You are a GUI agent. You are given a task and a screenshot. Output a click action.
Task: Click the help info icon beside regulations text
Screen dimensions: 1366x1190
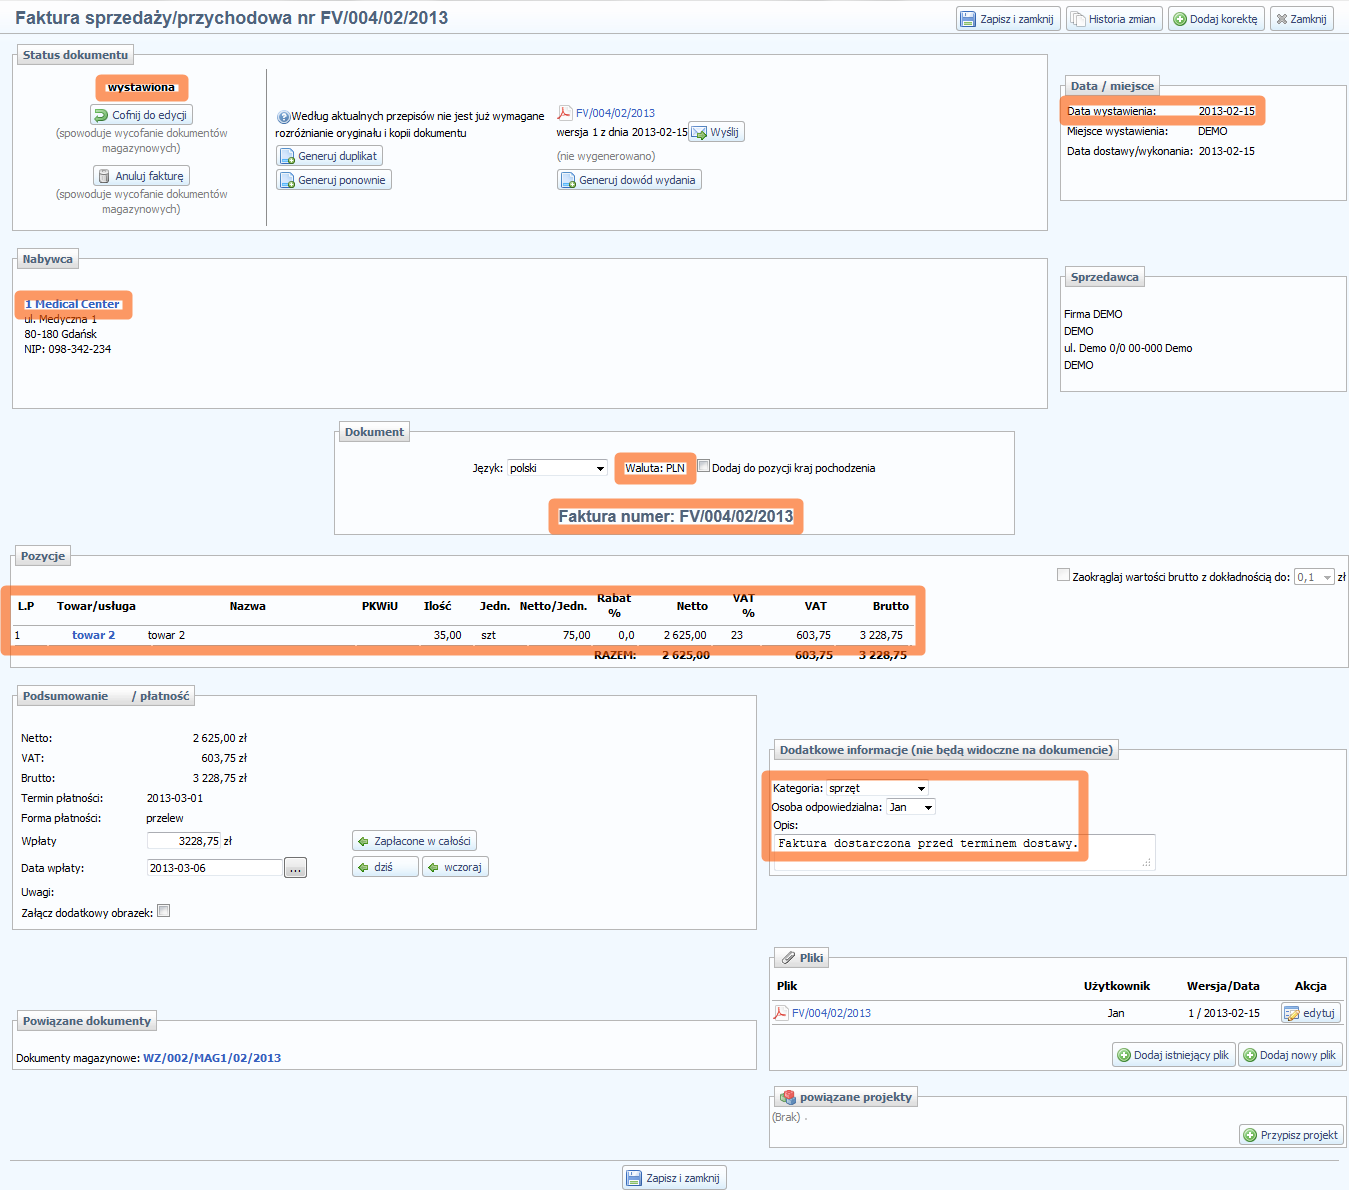[283, 117]
